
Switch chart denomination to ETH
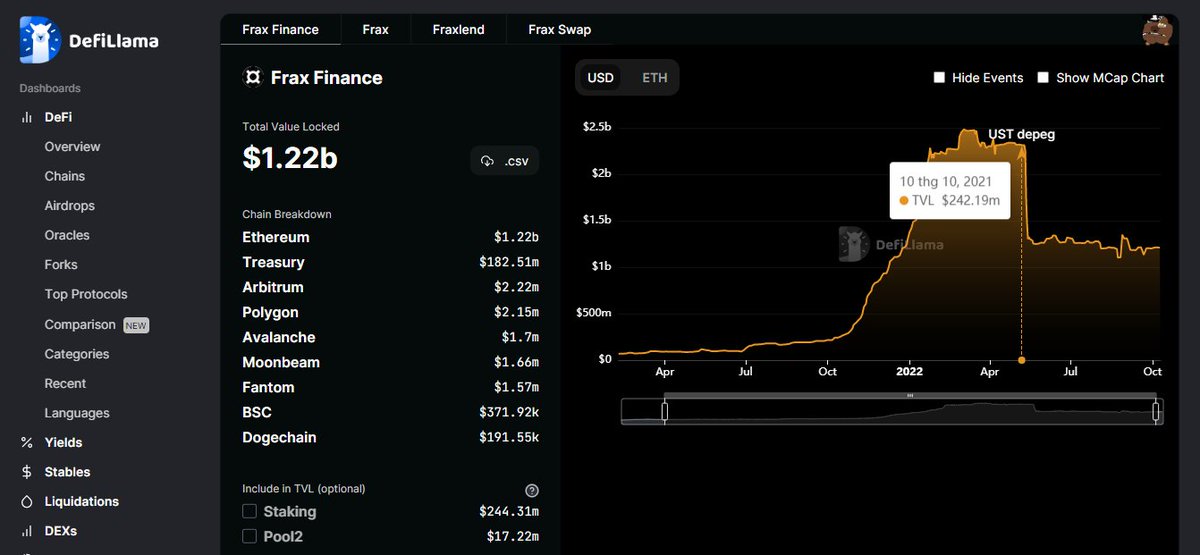coord(654,77)
